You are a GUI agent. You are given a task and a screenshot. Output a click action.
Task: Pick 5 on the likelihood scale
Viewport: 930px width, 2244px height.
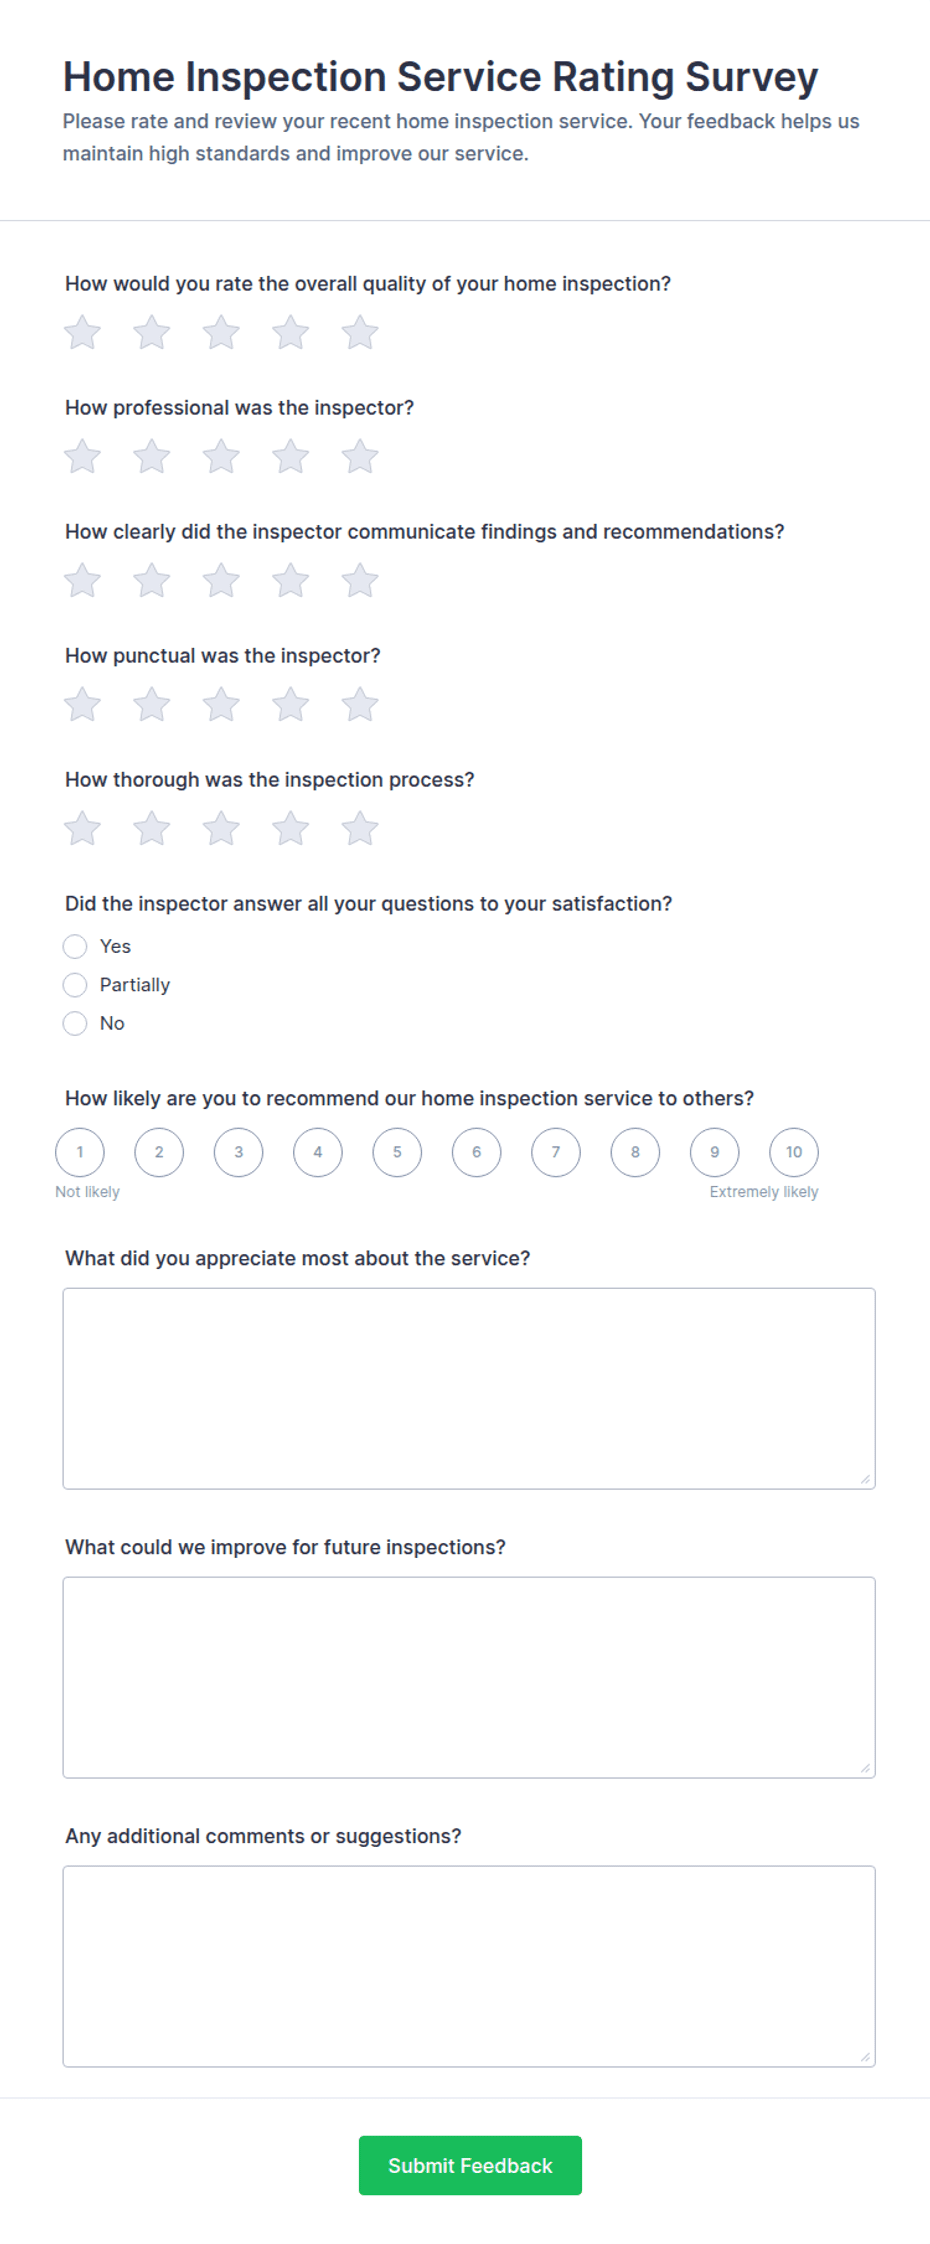pyautogui.click(x=397, y=1152)
